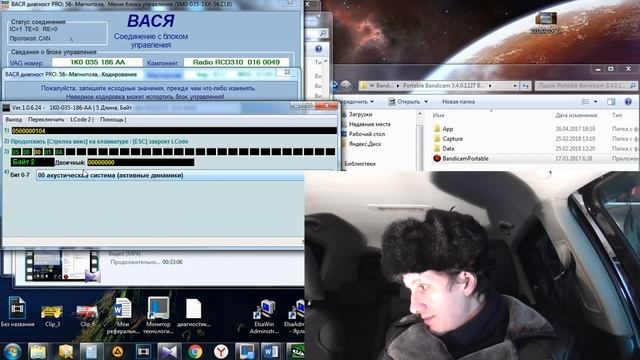Open the диагностик... desktop file
Image resolution: width=640 pixels, height=360 pixels.
pos(193,313)
